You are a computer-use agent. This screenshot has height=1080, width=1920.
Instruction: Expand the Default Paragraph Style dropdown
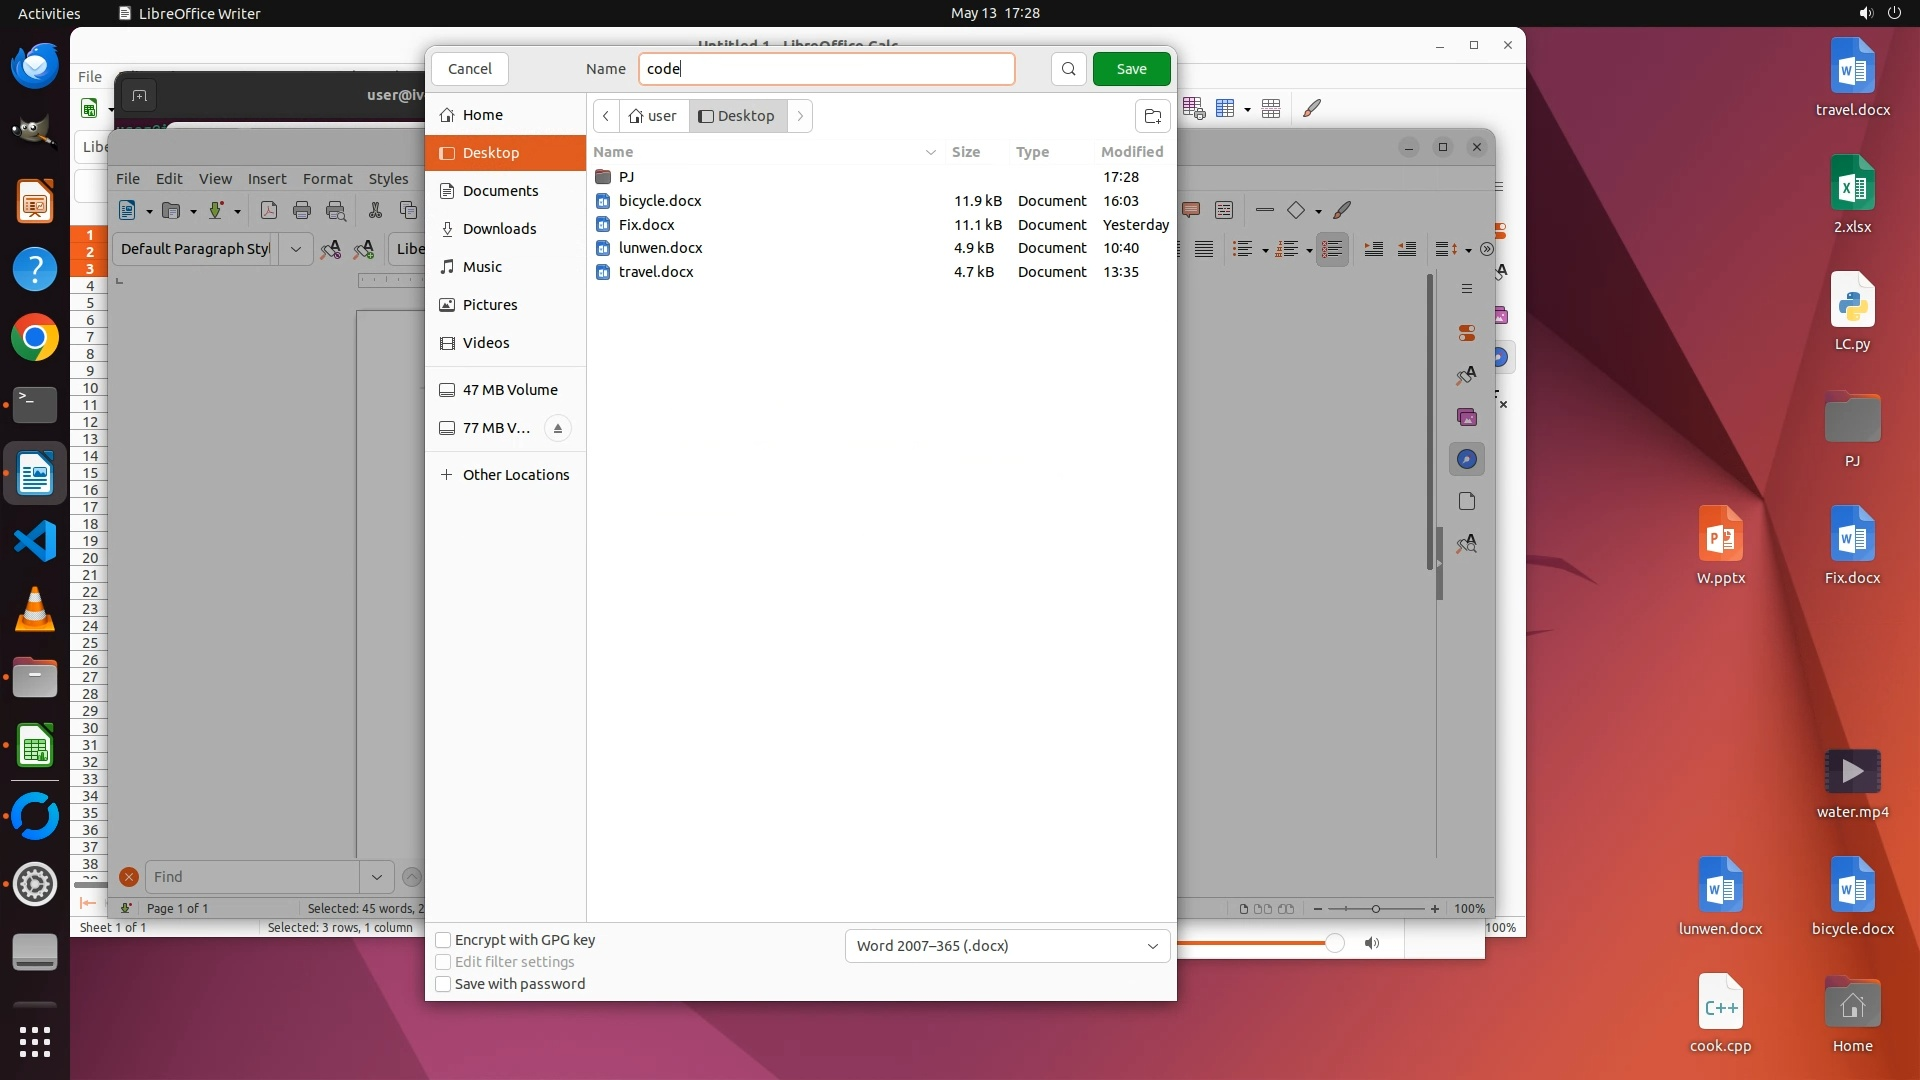[x=295, y=249]
